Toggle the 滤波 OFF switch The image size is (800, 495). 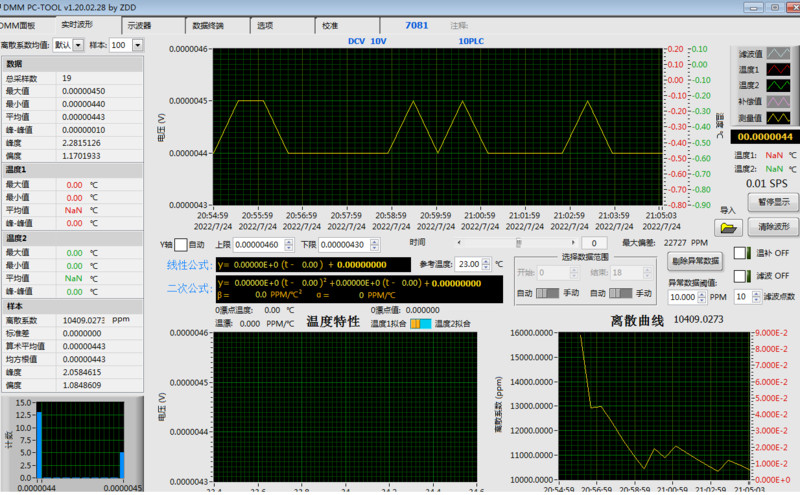742,276
